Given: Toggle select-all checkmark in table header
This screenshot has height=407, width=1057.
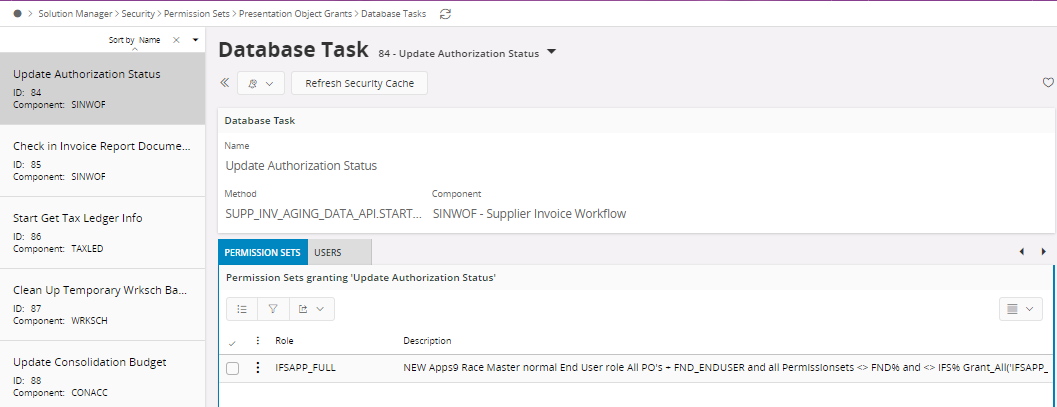Looking at the screenshot, I should pyautogui.click(x=232, y=342).
